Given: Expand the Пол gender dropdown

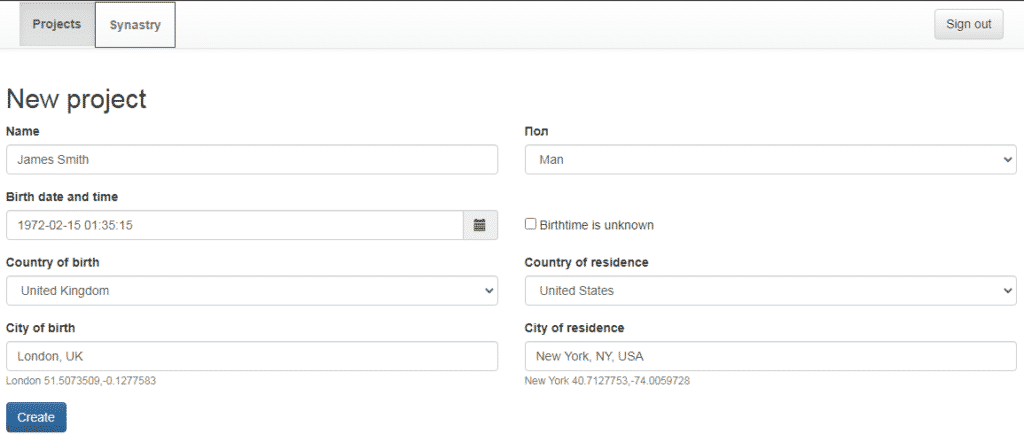Looking at the screenshot, I should [770, 160].
